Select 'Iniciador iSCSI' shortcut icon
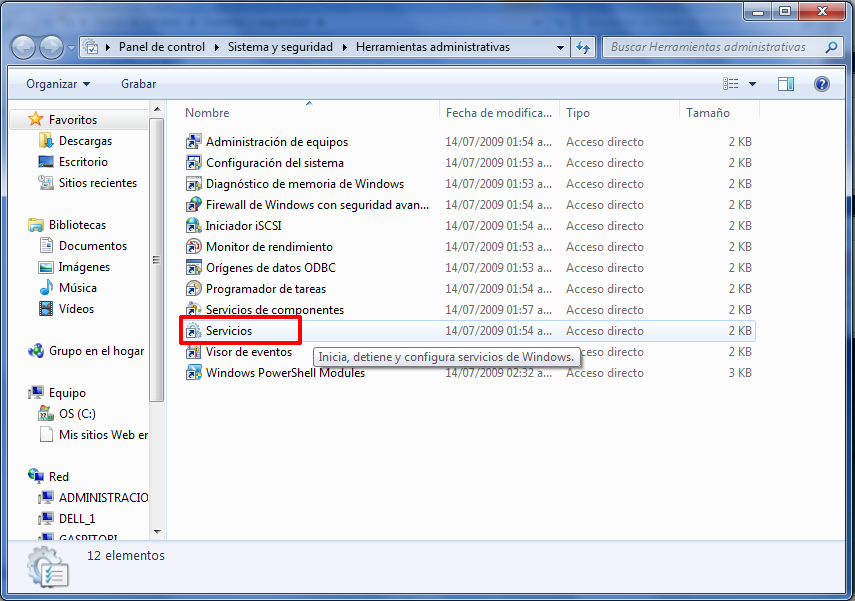The height and width of the screenshot is (601, 855). click(x=194, y=226)
